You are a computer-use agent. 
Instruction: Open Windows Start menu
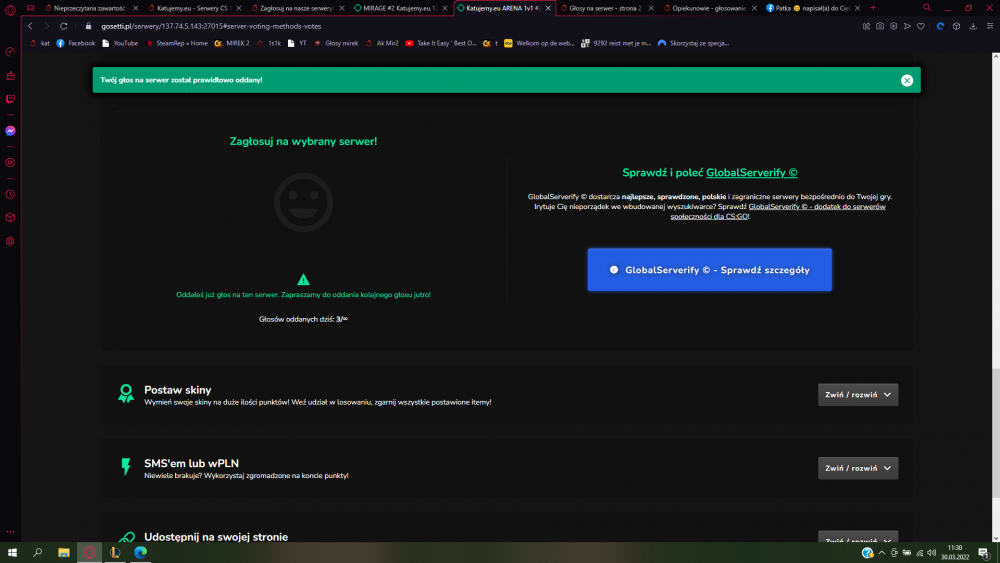[x=12, y=552]
